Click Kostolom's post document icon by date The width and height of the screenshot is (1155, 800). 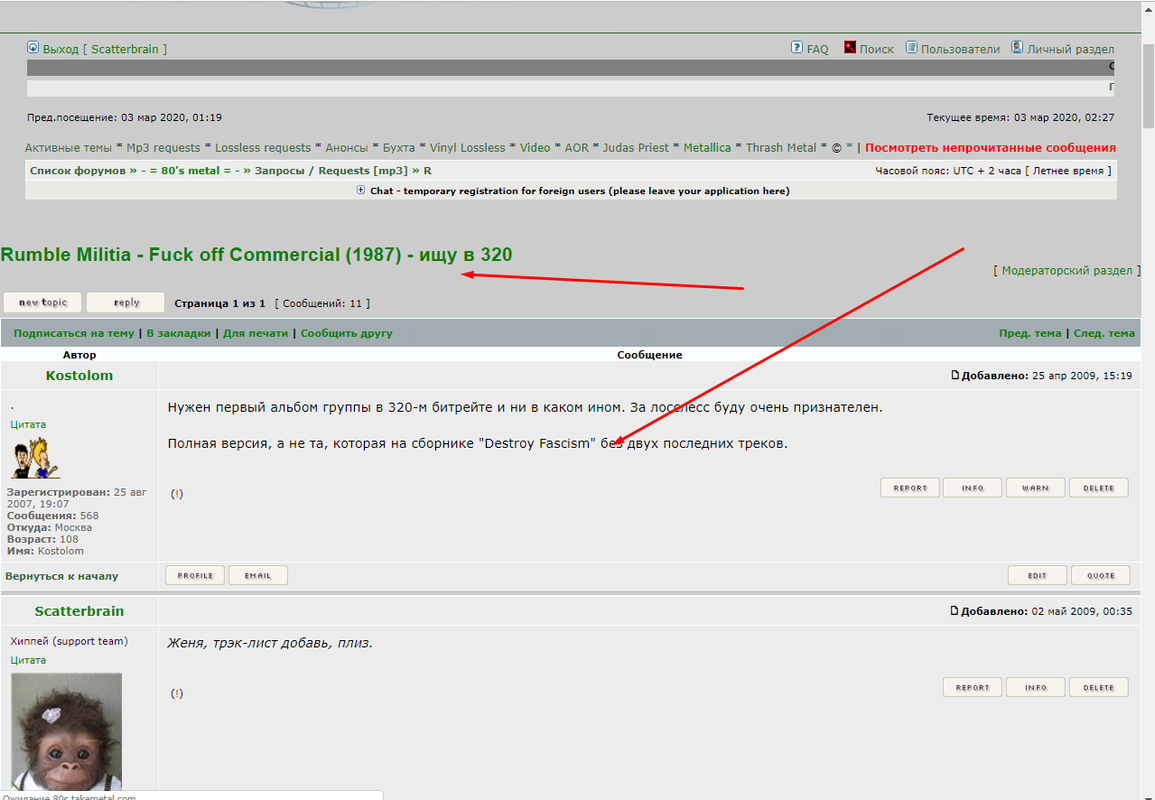[955, 375]
